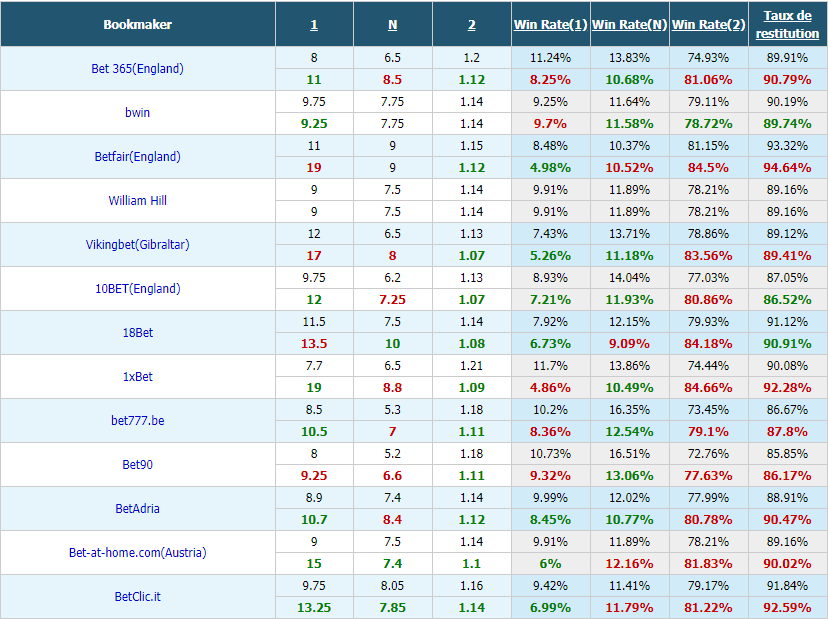Select bwin win rate 9.7%
Viewport: 828px width, 619px height.
click(x=550, y=124)
